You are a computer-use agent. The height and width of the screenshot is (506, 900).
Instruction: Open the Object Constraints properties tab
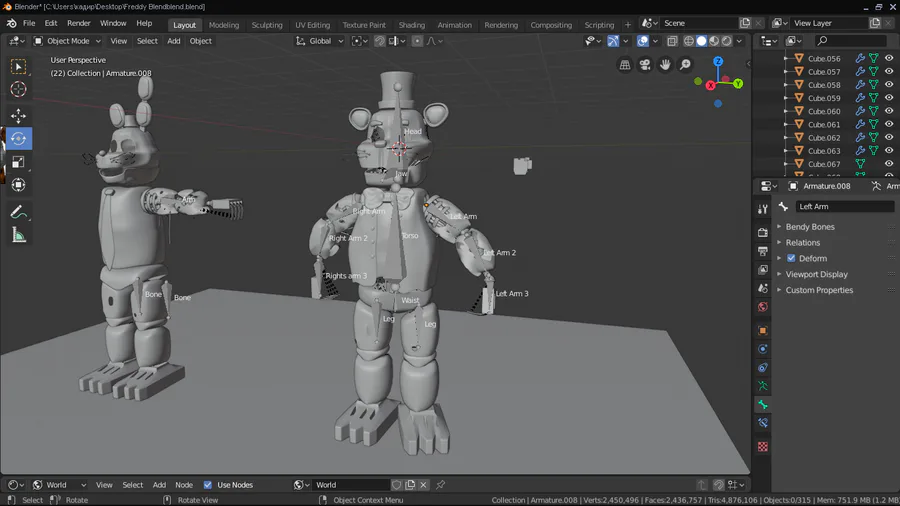tap(763, 368)
